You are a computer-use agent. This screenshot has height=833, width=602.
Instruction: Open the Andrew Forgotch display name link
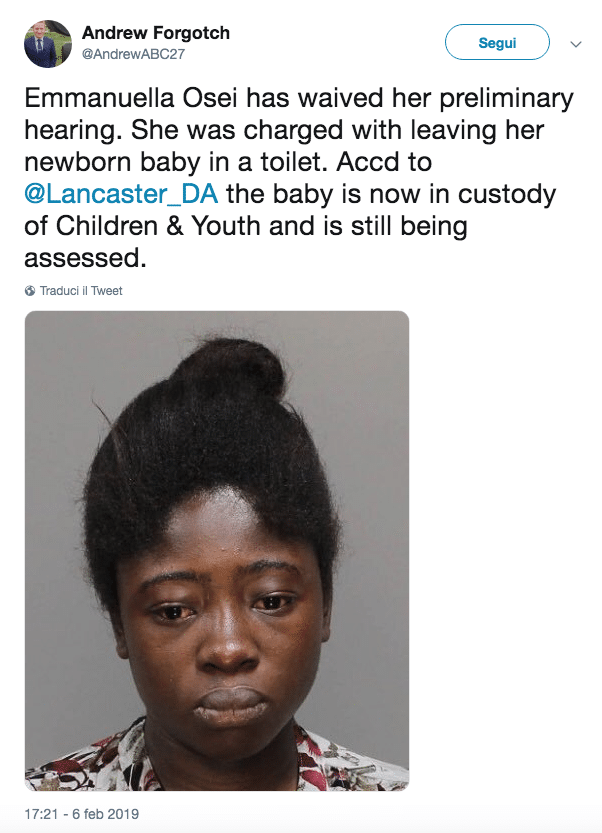[x=156, y=33]
